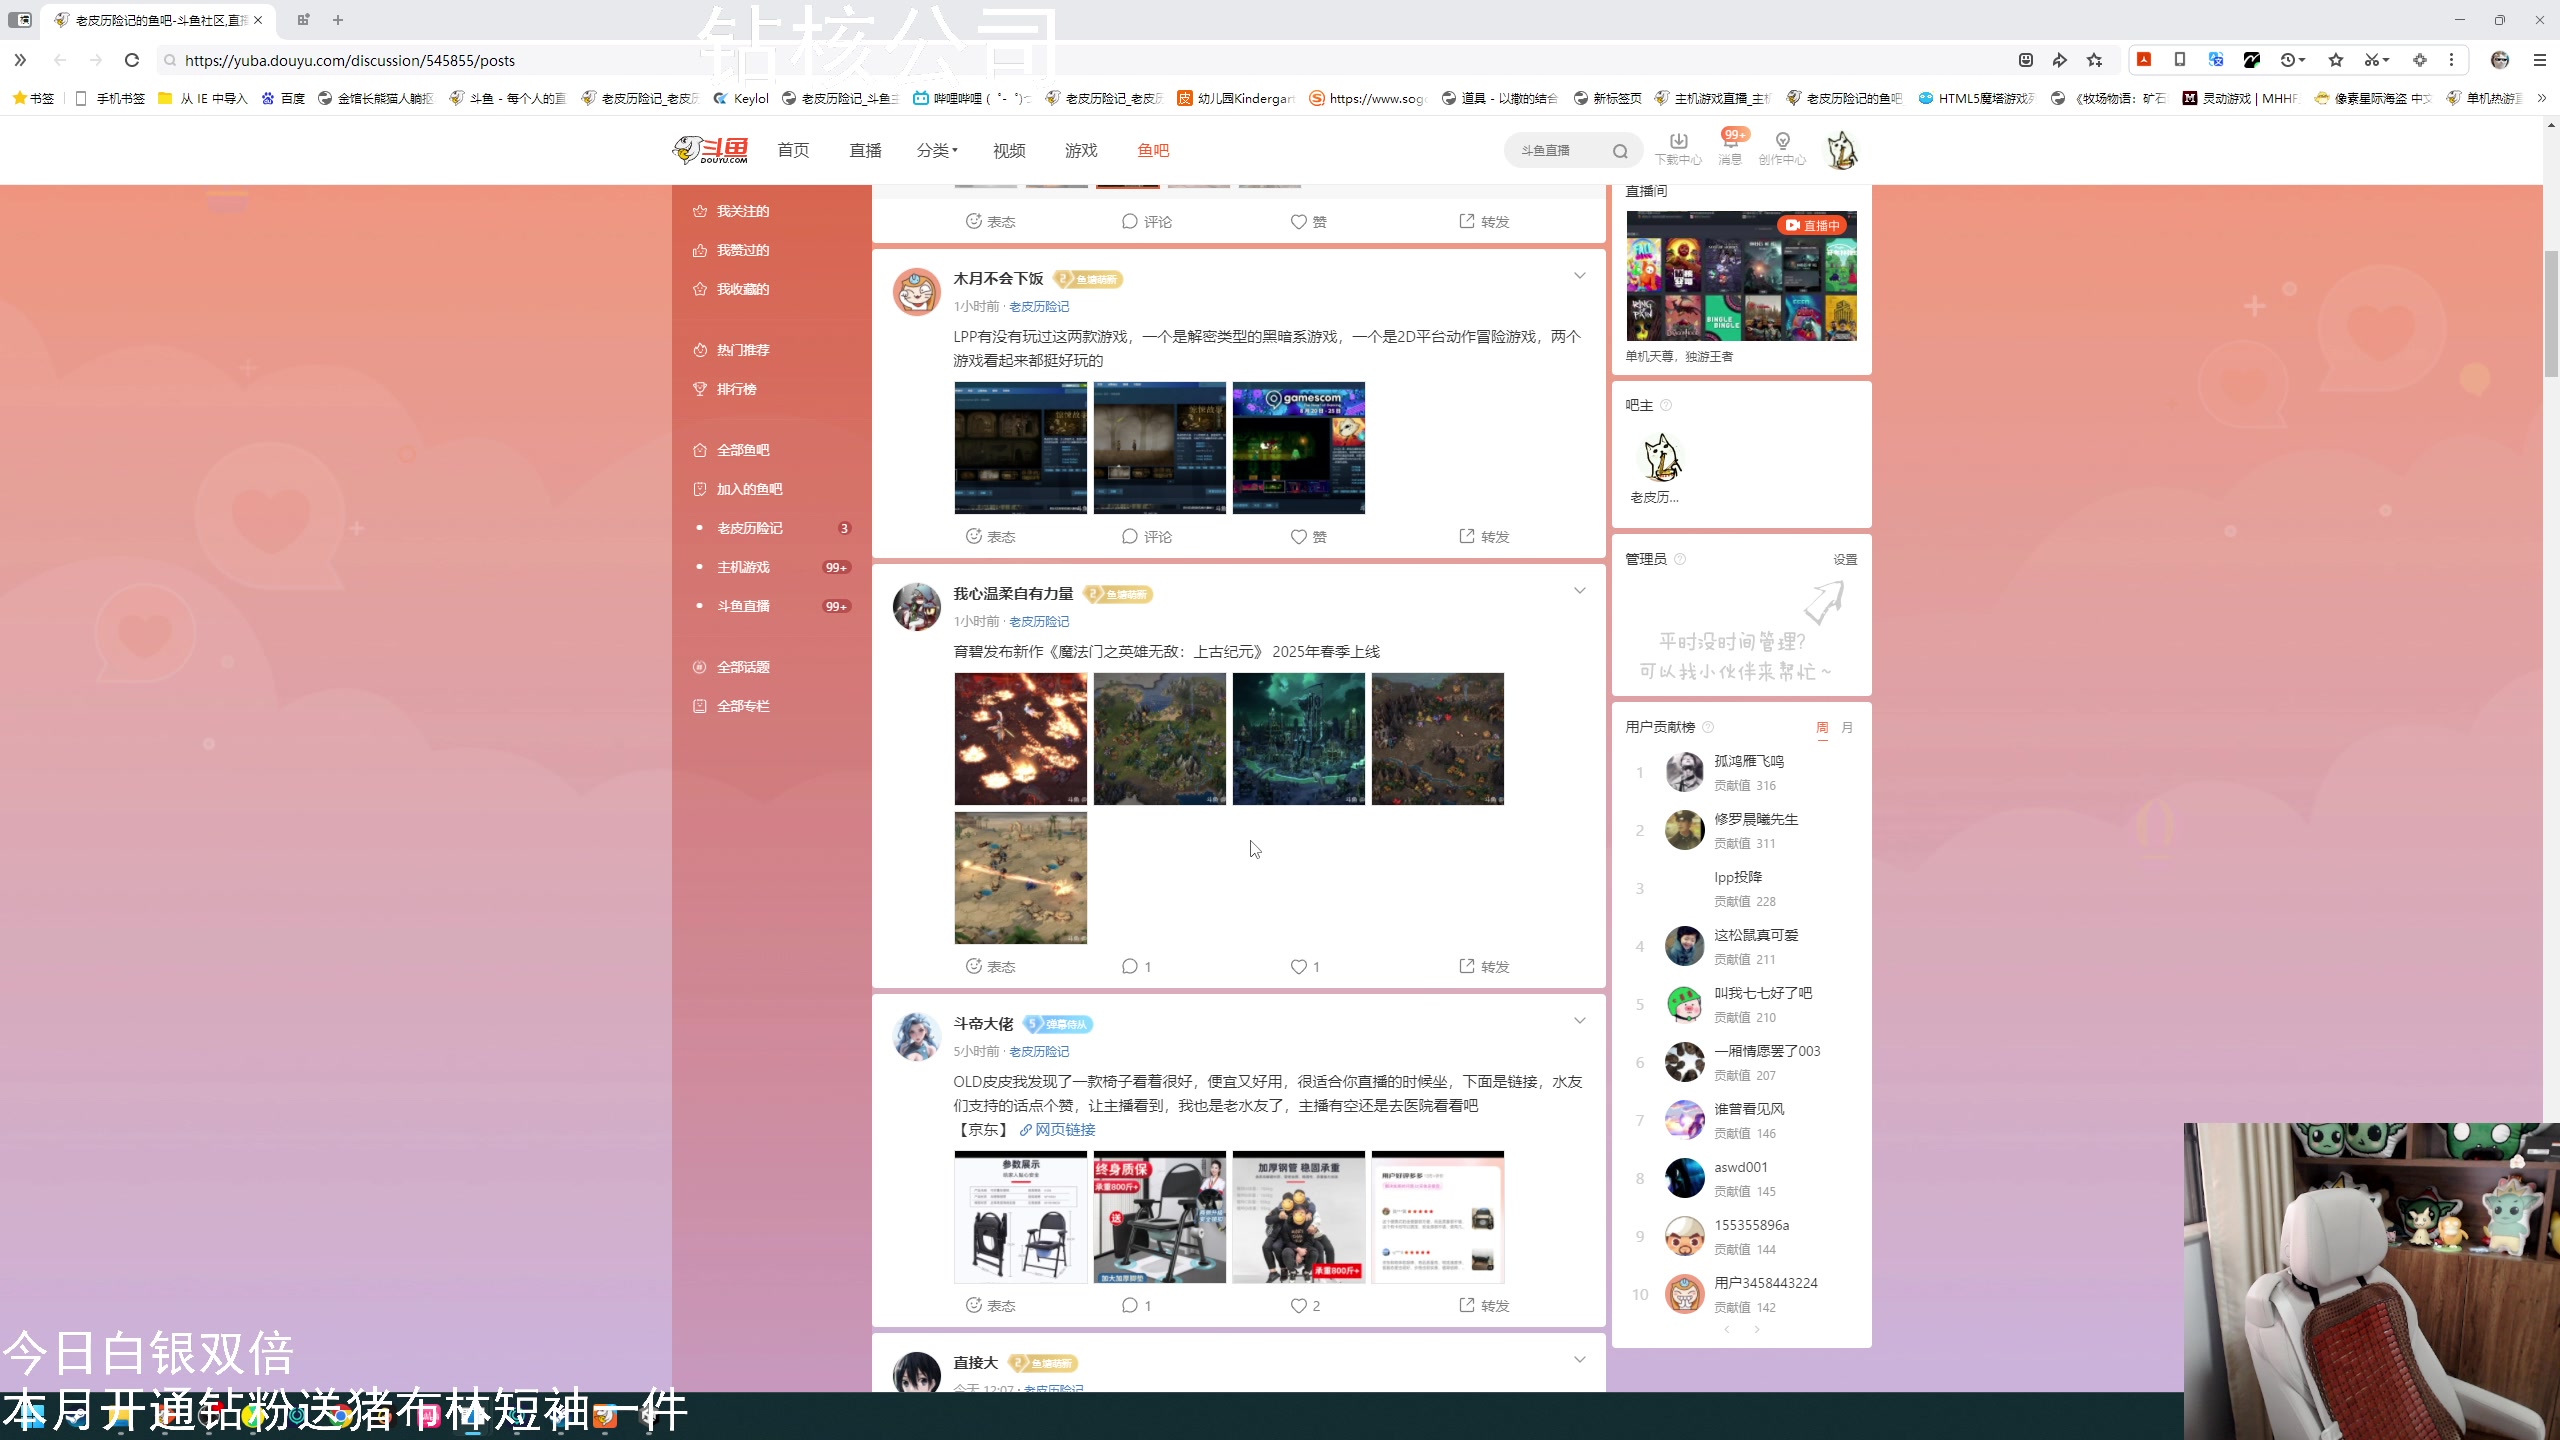The image size is (2560, 1440).
Task: Expand options chevron on 木月不会下饭 post
Action: click(1579, 276)
